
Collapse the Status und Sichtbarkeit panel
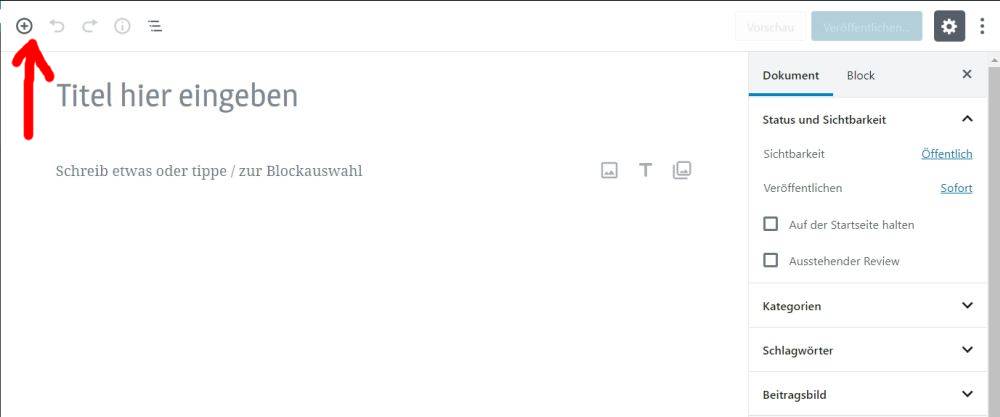pos(966,119)
